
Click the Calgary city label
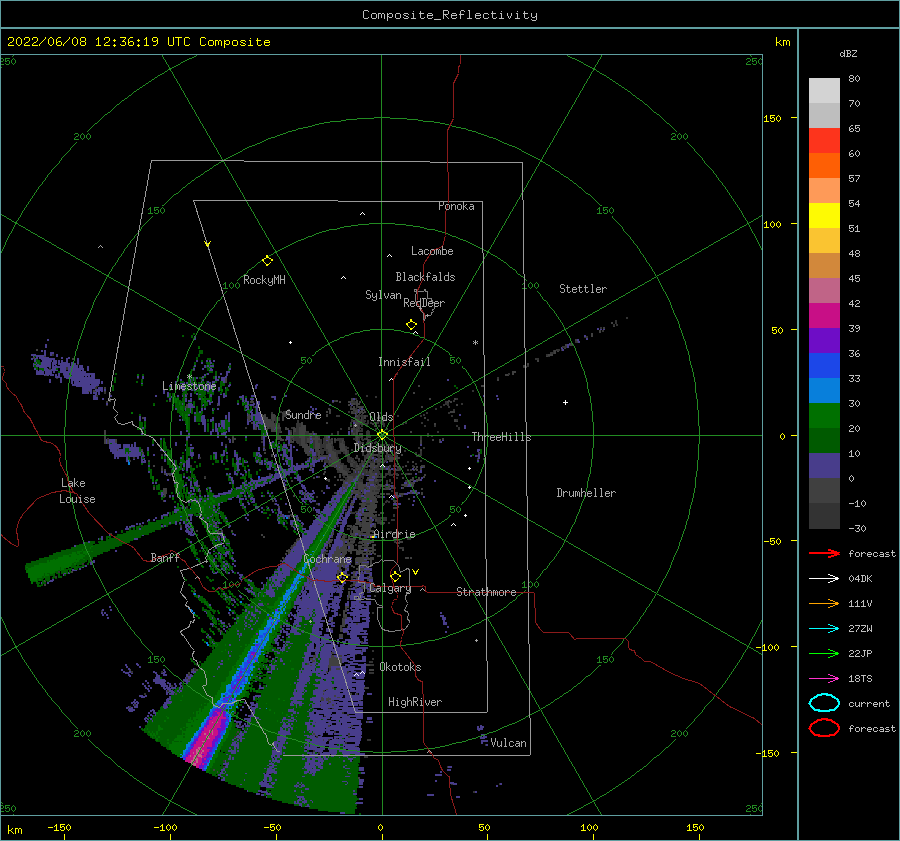pos(390,588)
